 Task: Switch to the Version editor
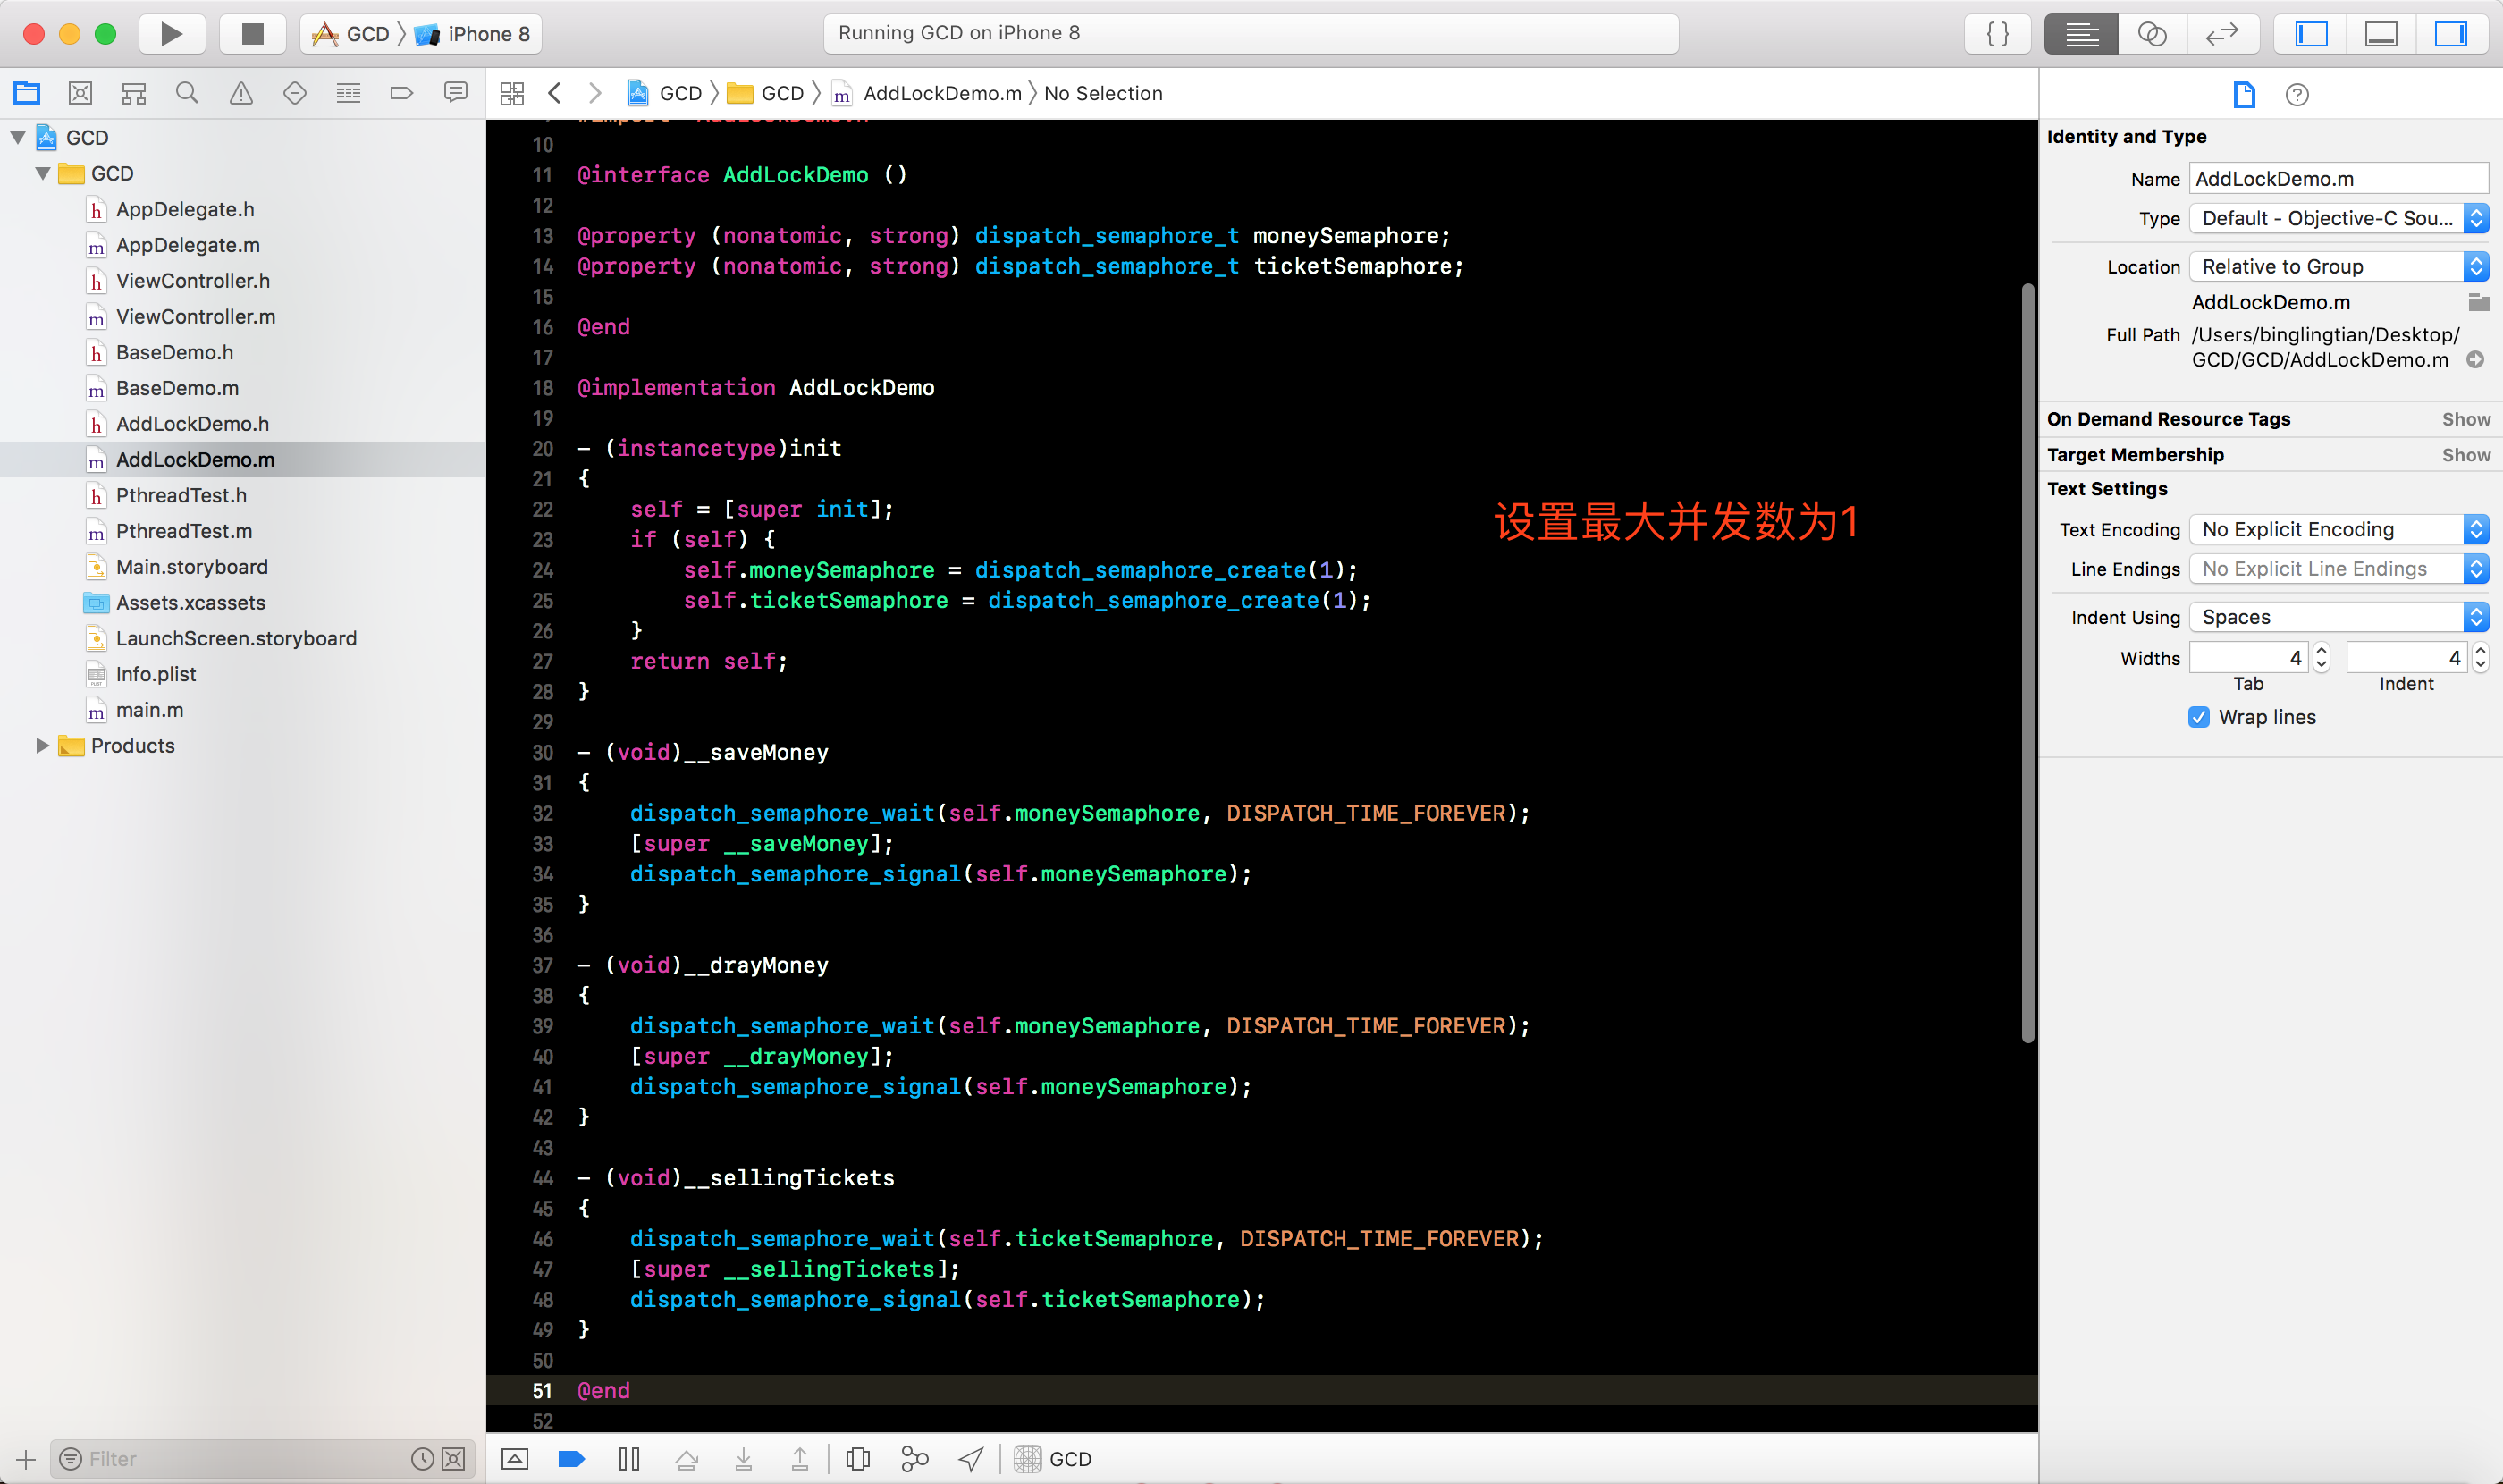tap(2221, 34)
